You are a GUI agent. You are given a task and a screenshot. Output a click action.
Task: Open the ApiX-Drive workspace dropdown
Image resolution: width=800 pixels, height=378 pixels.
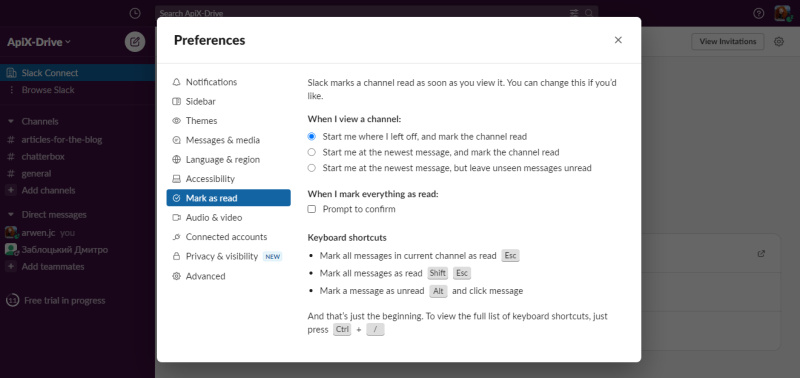[x=39, y=42]
